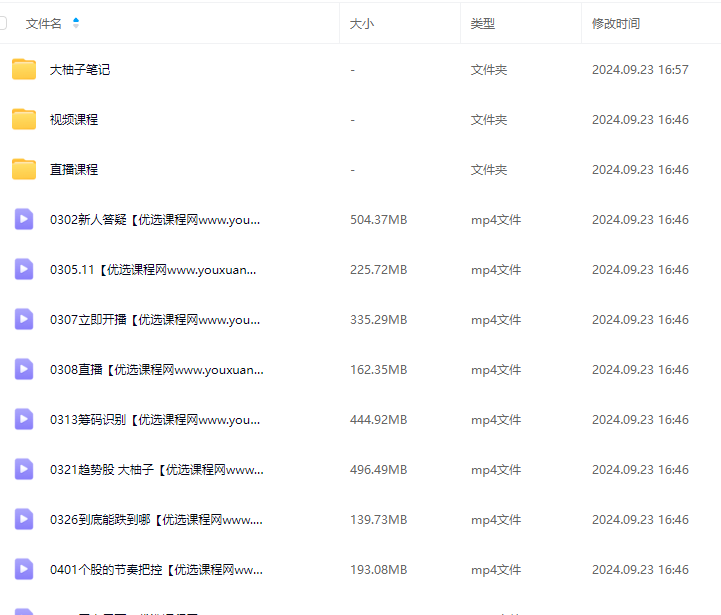The image size is (721, 615).
Task: Sort by the 文件名 column header
Action: pos(44,23)
